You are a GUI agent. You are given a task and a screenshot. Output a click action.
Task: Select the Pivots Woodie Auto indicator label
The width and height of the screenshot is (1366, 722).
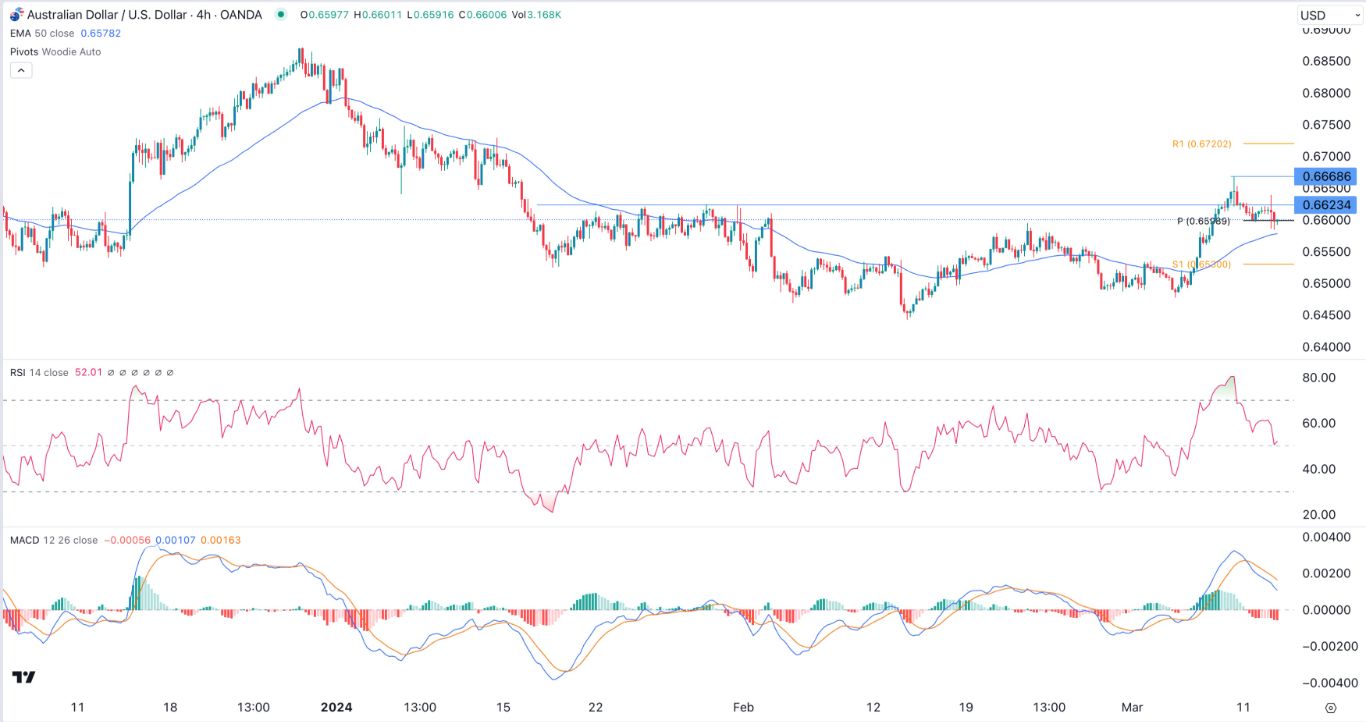pyautogui.click(x=55, y=52)
